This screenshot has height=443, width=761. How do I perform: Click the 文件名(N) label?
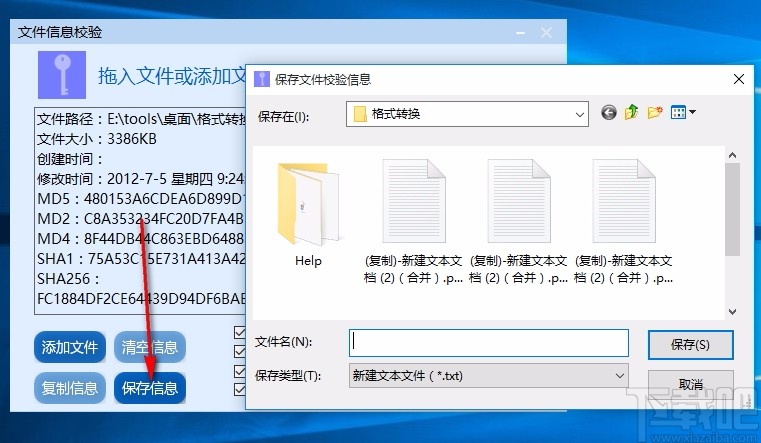[x=283, y=342]
